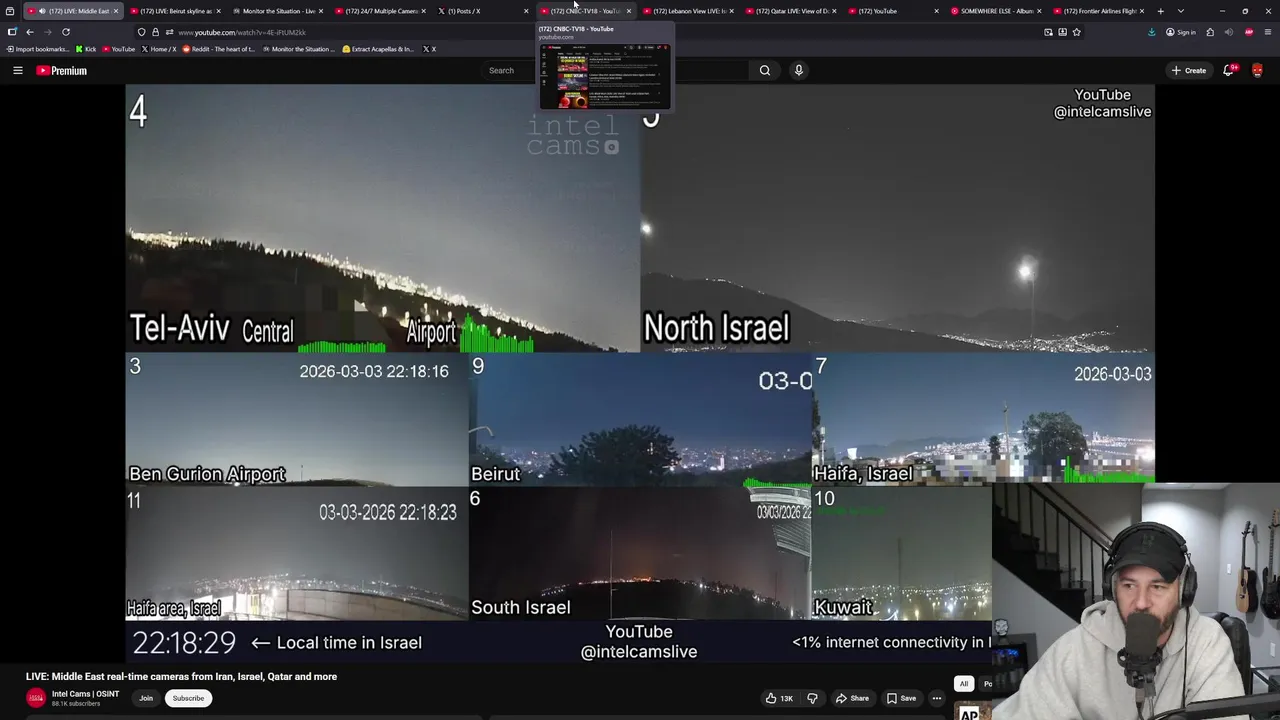Open a new browser tab with plus
Viewport: 1280px width, 720px height.
click(x=1161, y=11)
